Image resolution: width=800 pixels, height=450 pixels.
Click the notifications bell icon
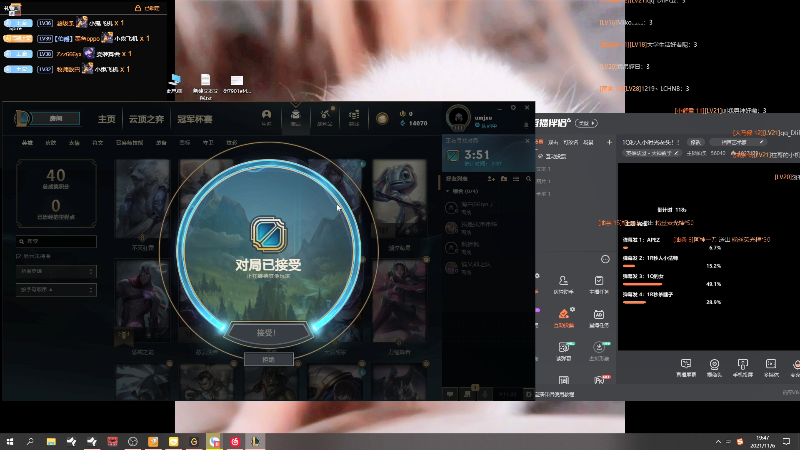(526, 125)
